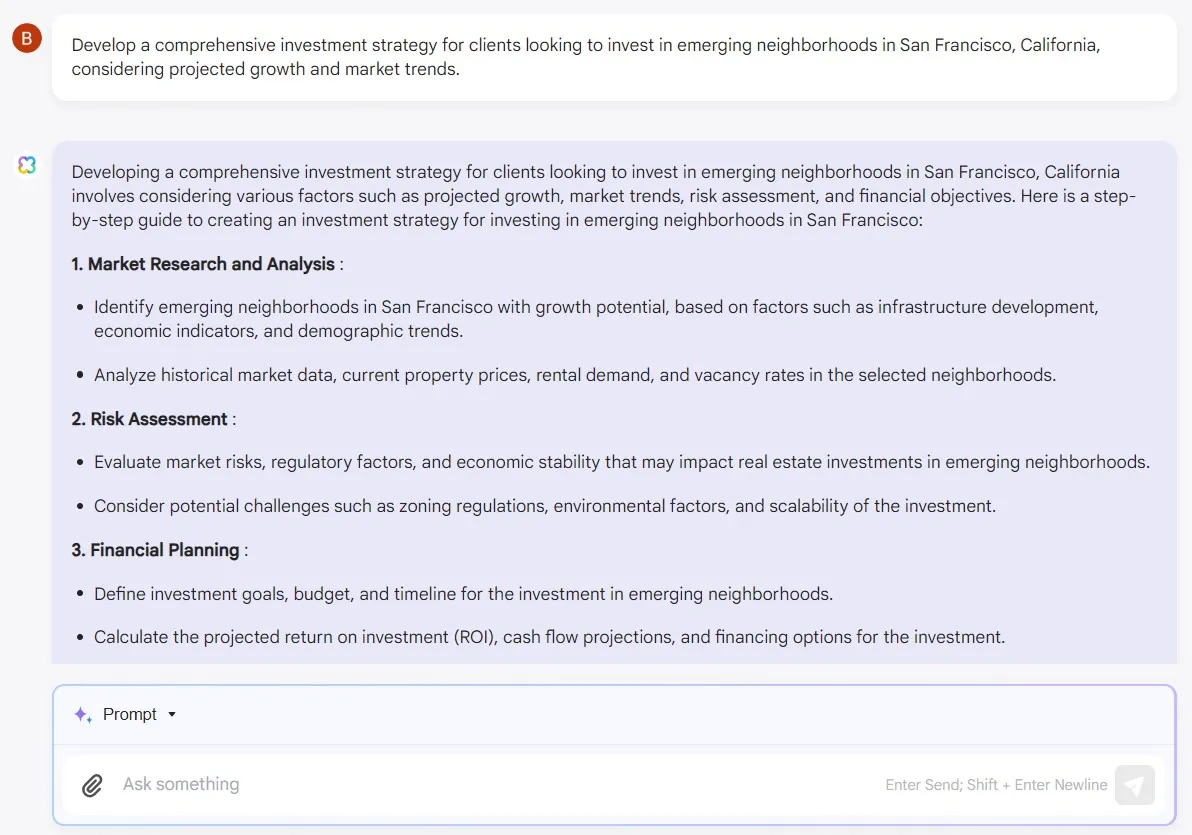Click the user avatar 'B' icon
1192x835 pixels.
(x=27, y=39)
